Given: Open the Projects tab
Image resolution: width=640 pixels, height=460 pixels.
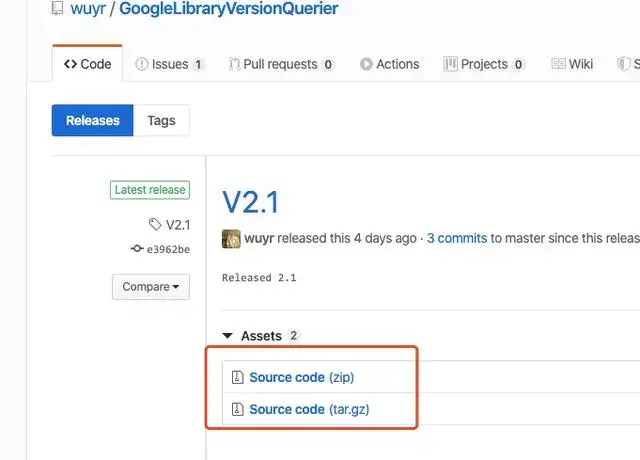Looking at the screenshot, I should coord(484,64).
